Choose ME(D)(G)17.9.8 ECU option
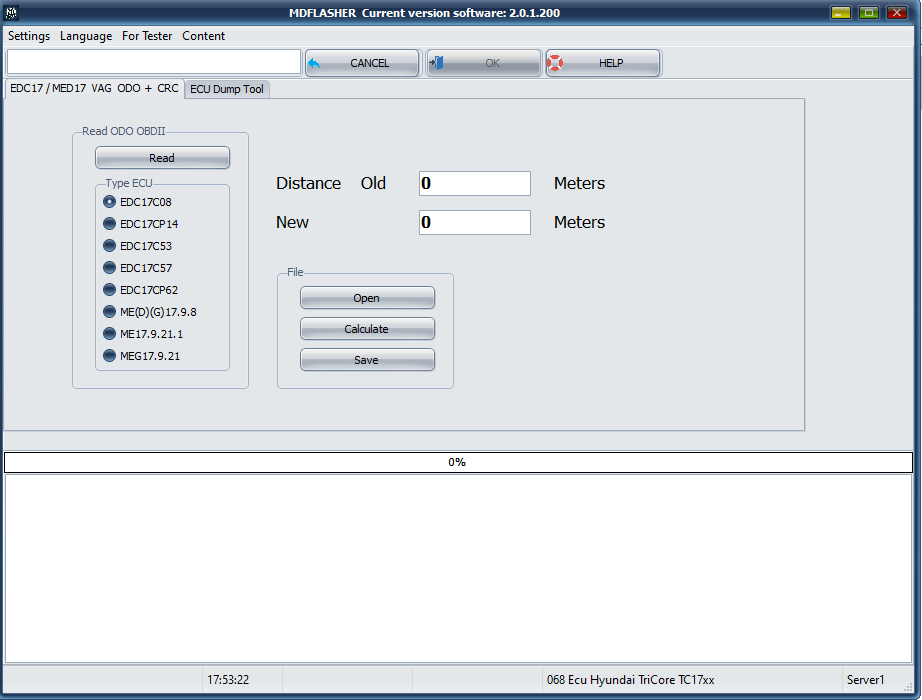The width and height of the screenshot is (922, 700). [110, 312]
